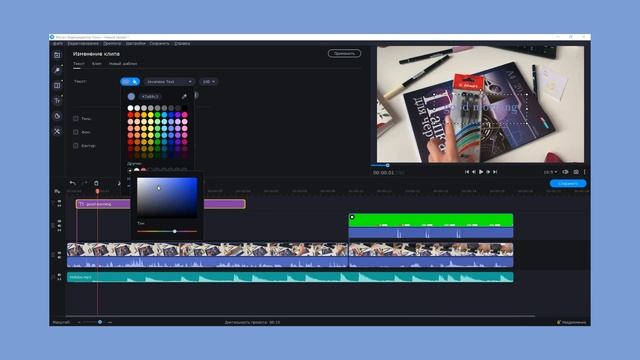Jump to the end of the video
Image resolution: width=640 pixels, height=360 pixels.
pyautogui.click(x=495, y=172)
